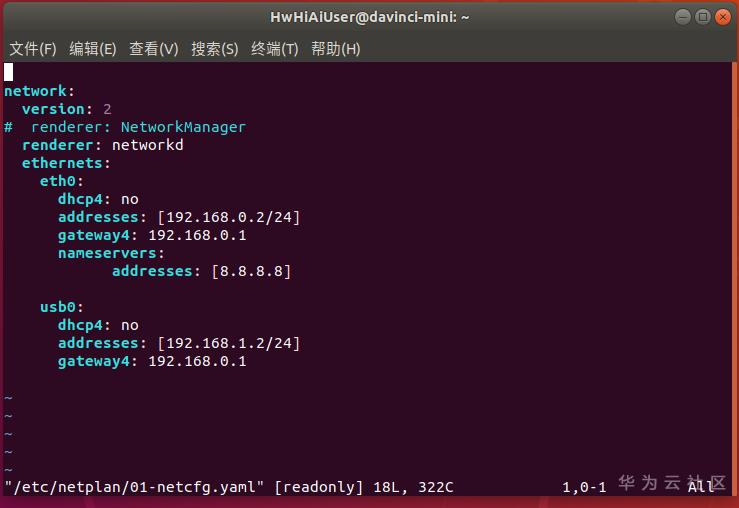Minimize the terminal window

coord(682,17)
